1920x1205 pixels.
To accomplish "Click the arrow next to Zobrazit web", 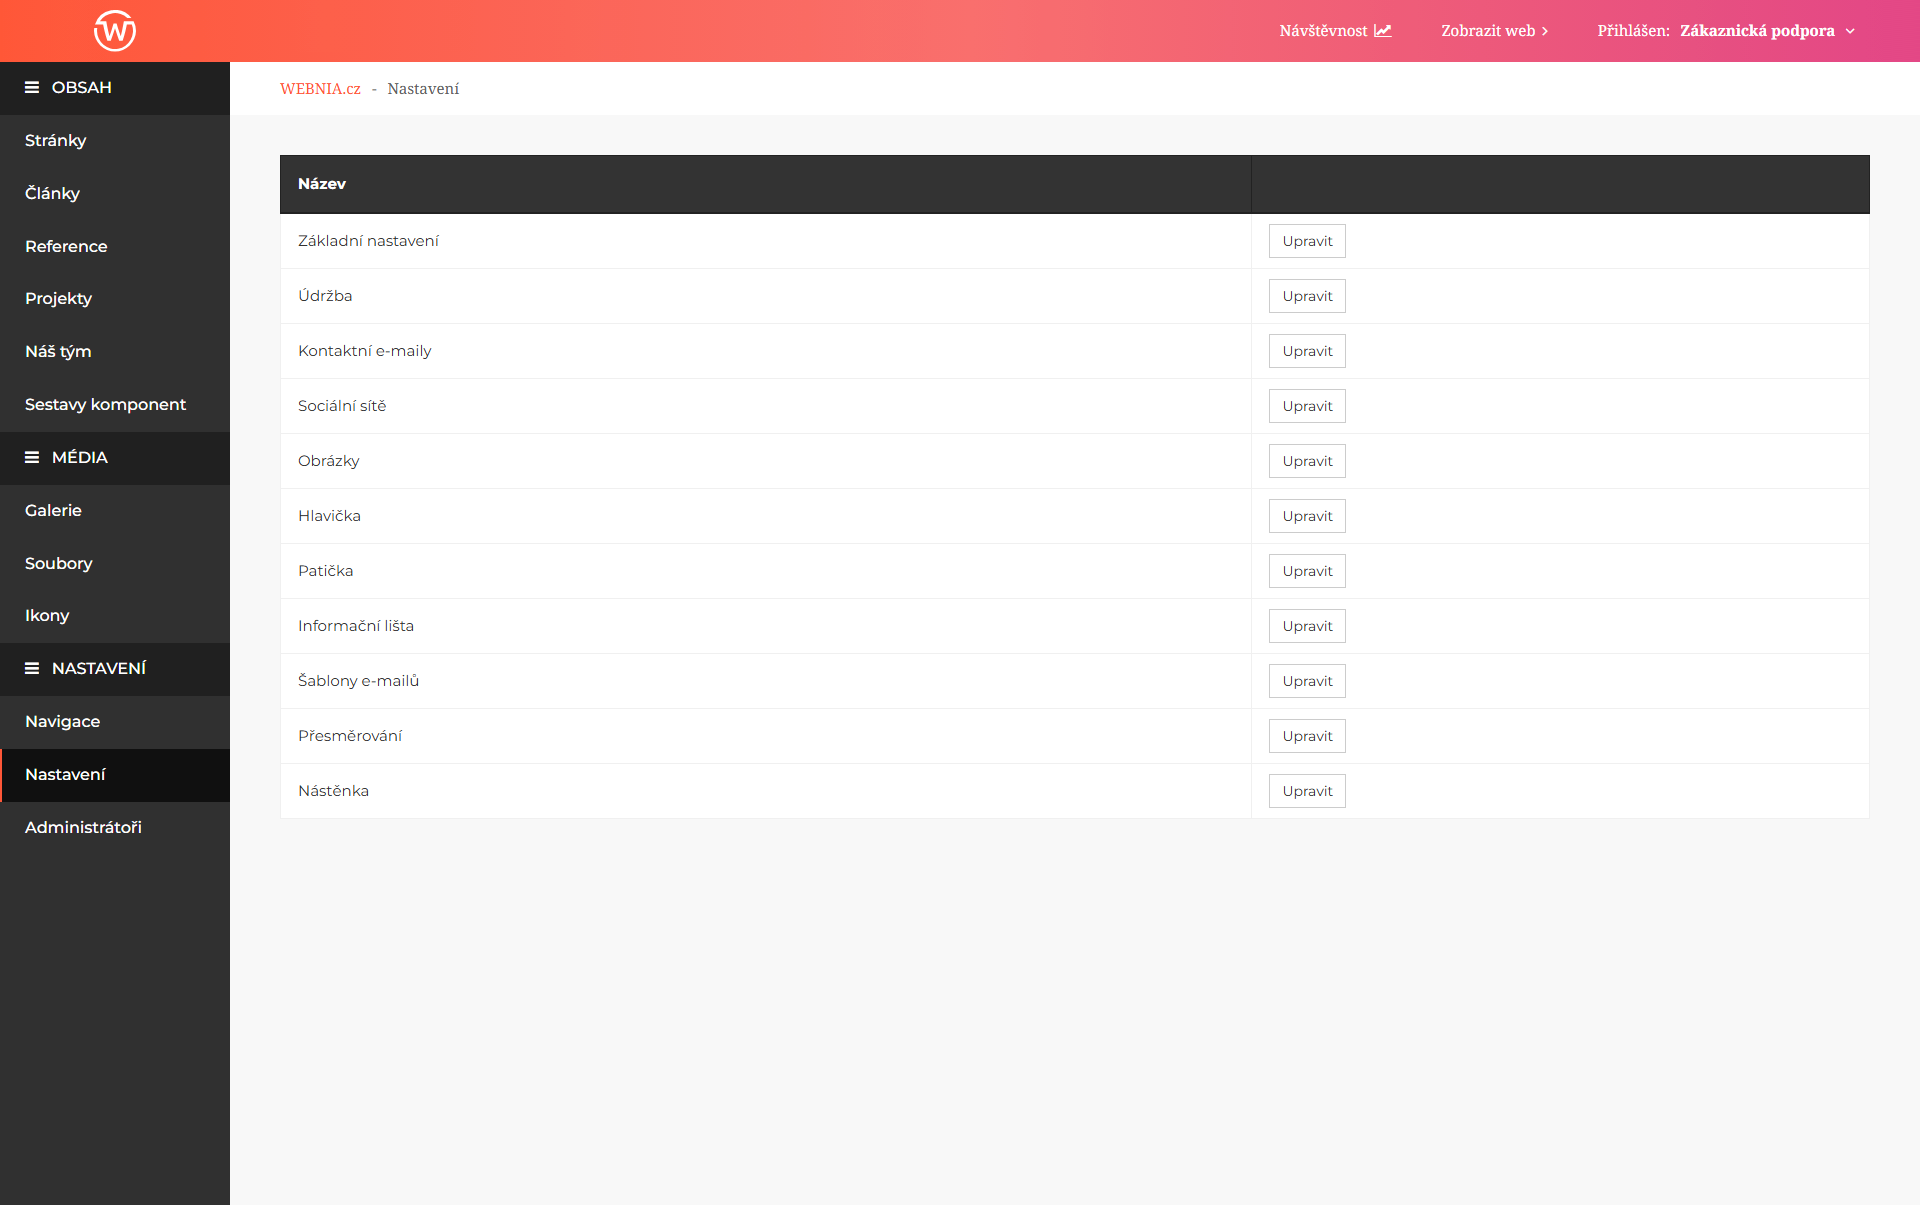I will click(x=1545, y=31).
